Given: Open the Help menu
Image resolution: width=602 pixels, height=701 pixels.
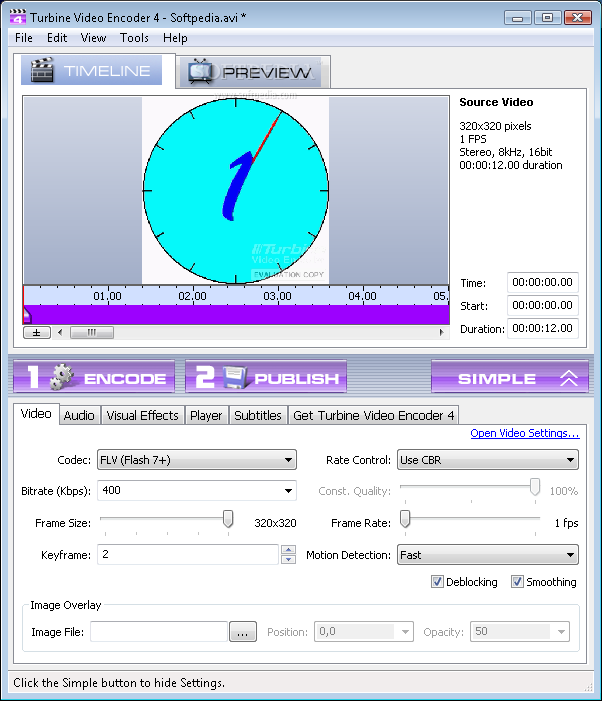Looking at the screenshot, I should coord(175,38).
